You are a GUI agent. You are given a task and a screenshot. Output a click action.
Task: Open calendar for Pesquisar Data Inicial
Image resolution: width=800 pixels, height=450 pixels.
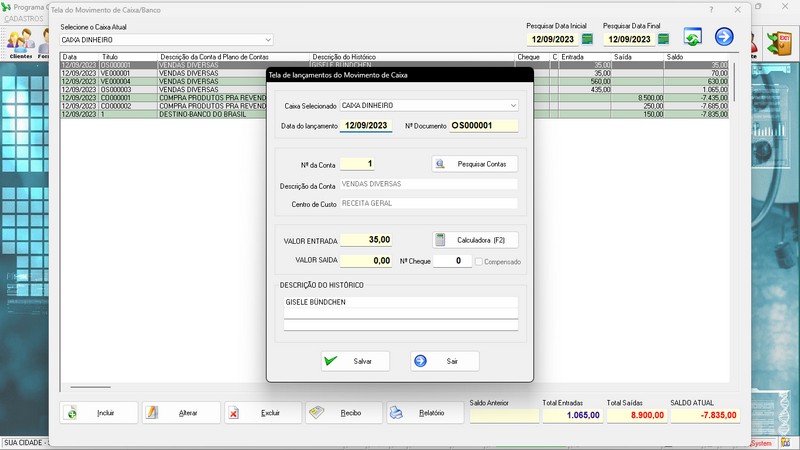tap(587, 39)
